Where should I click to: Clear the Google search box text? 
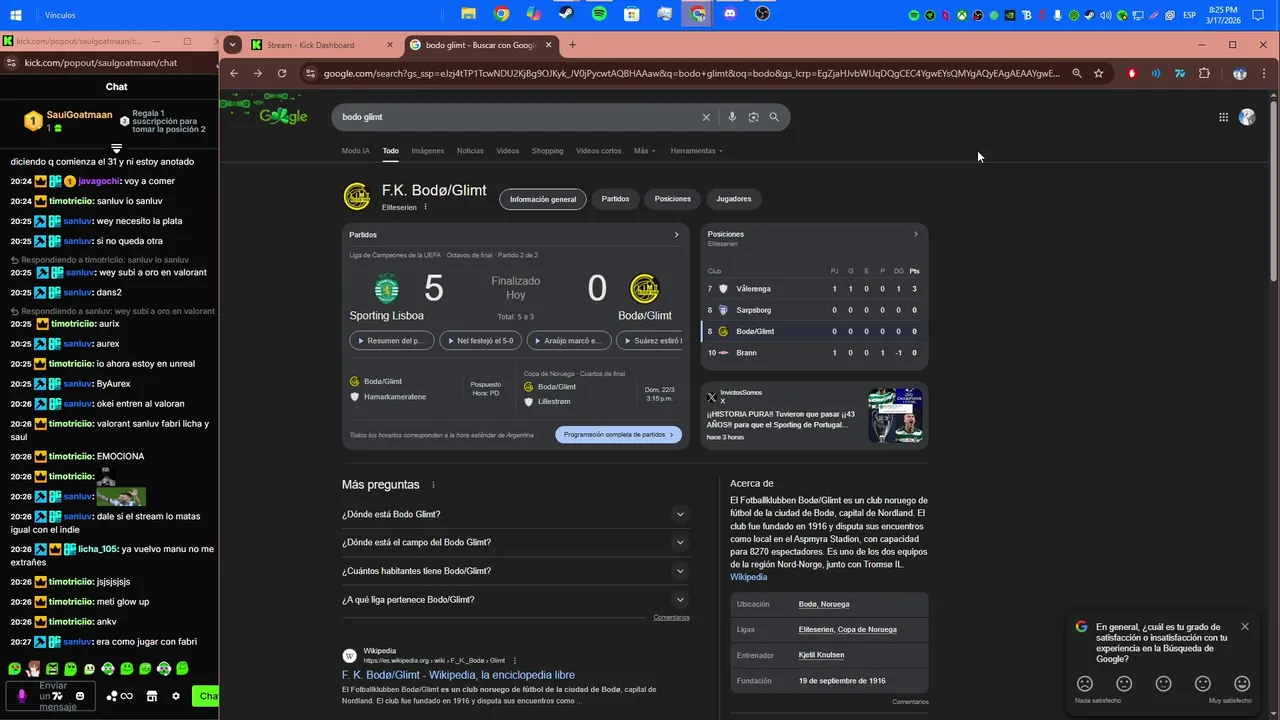706,117
